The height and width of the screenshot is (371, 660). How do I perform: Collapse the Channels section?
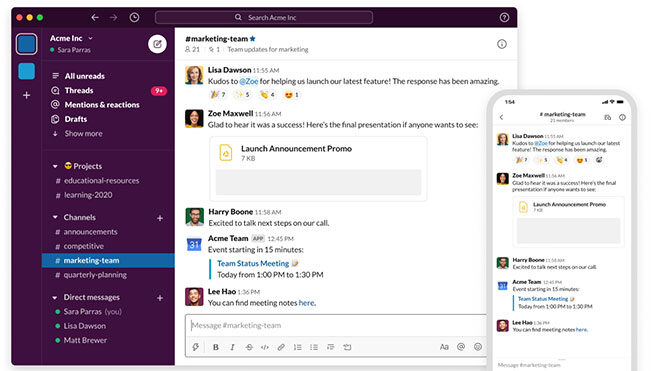(x=55, y=217)
